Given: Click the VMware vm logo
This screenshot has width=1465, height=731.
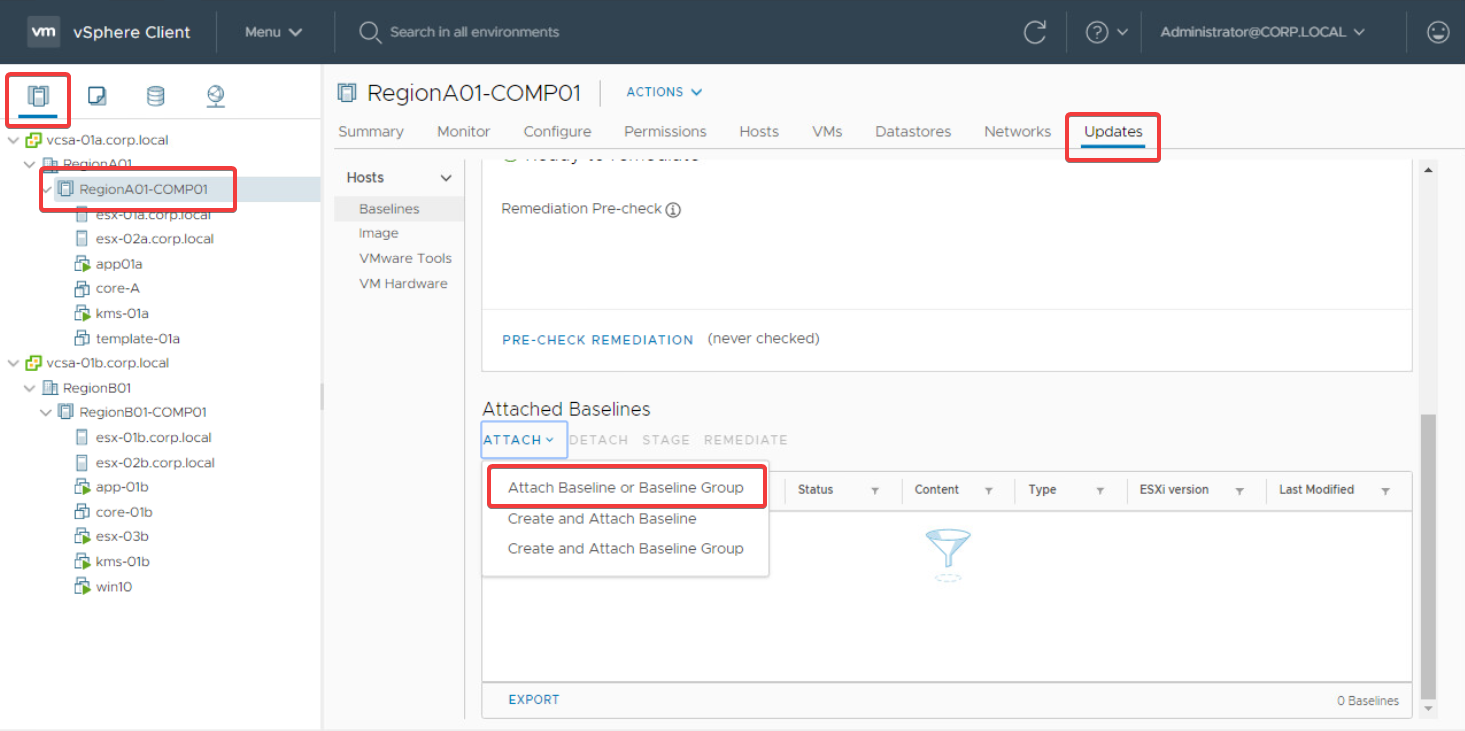Looking at the screenshot, I should (44, 32).
